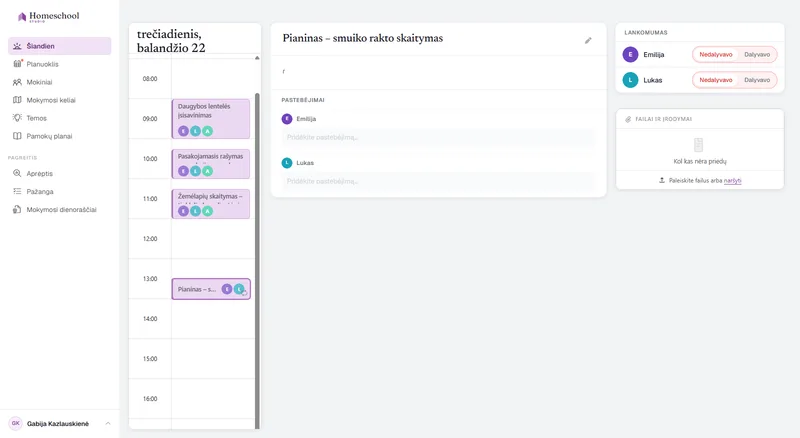Click the Homeschool Studio logo
Image resolution: width=800 pixels, height=438 pixels.
(48, 17)
